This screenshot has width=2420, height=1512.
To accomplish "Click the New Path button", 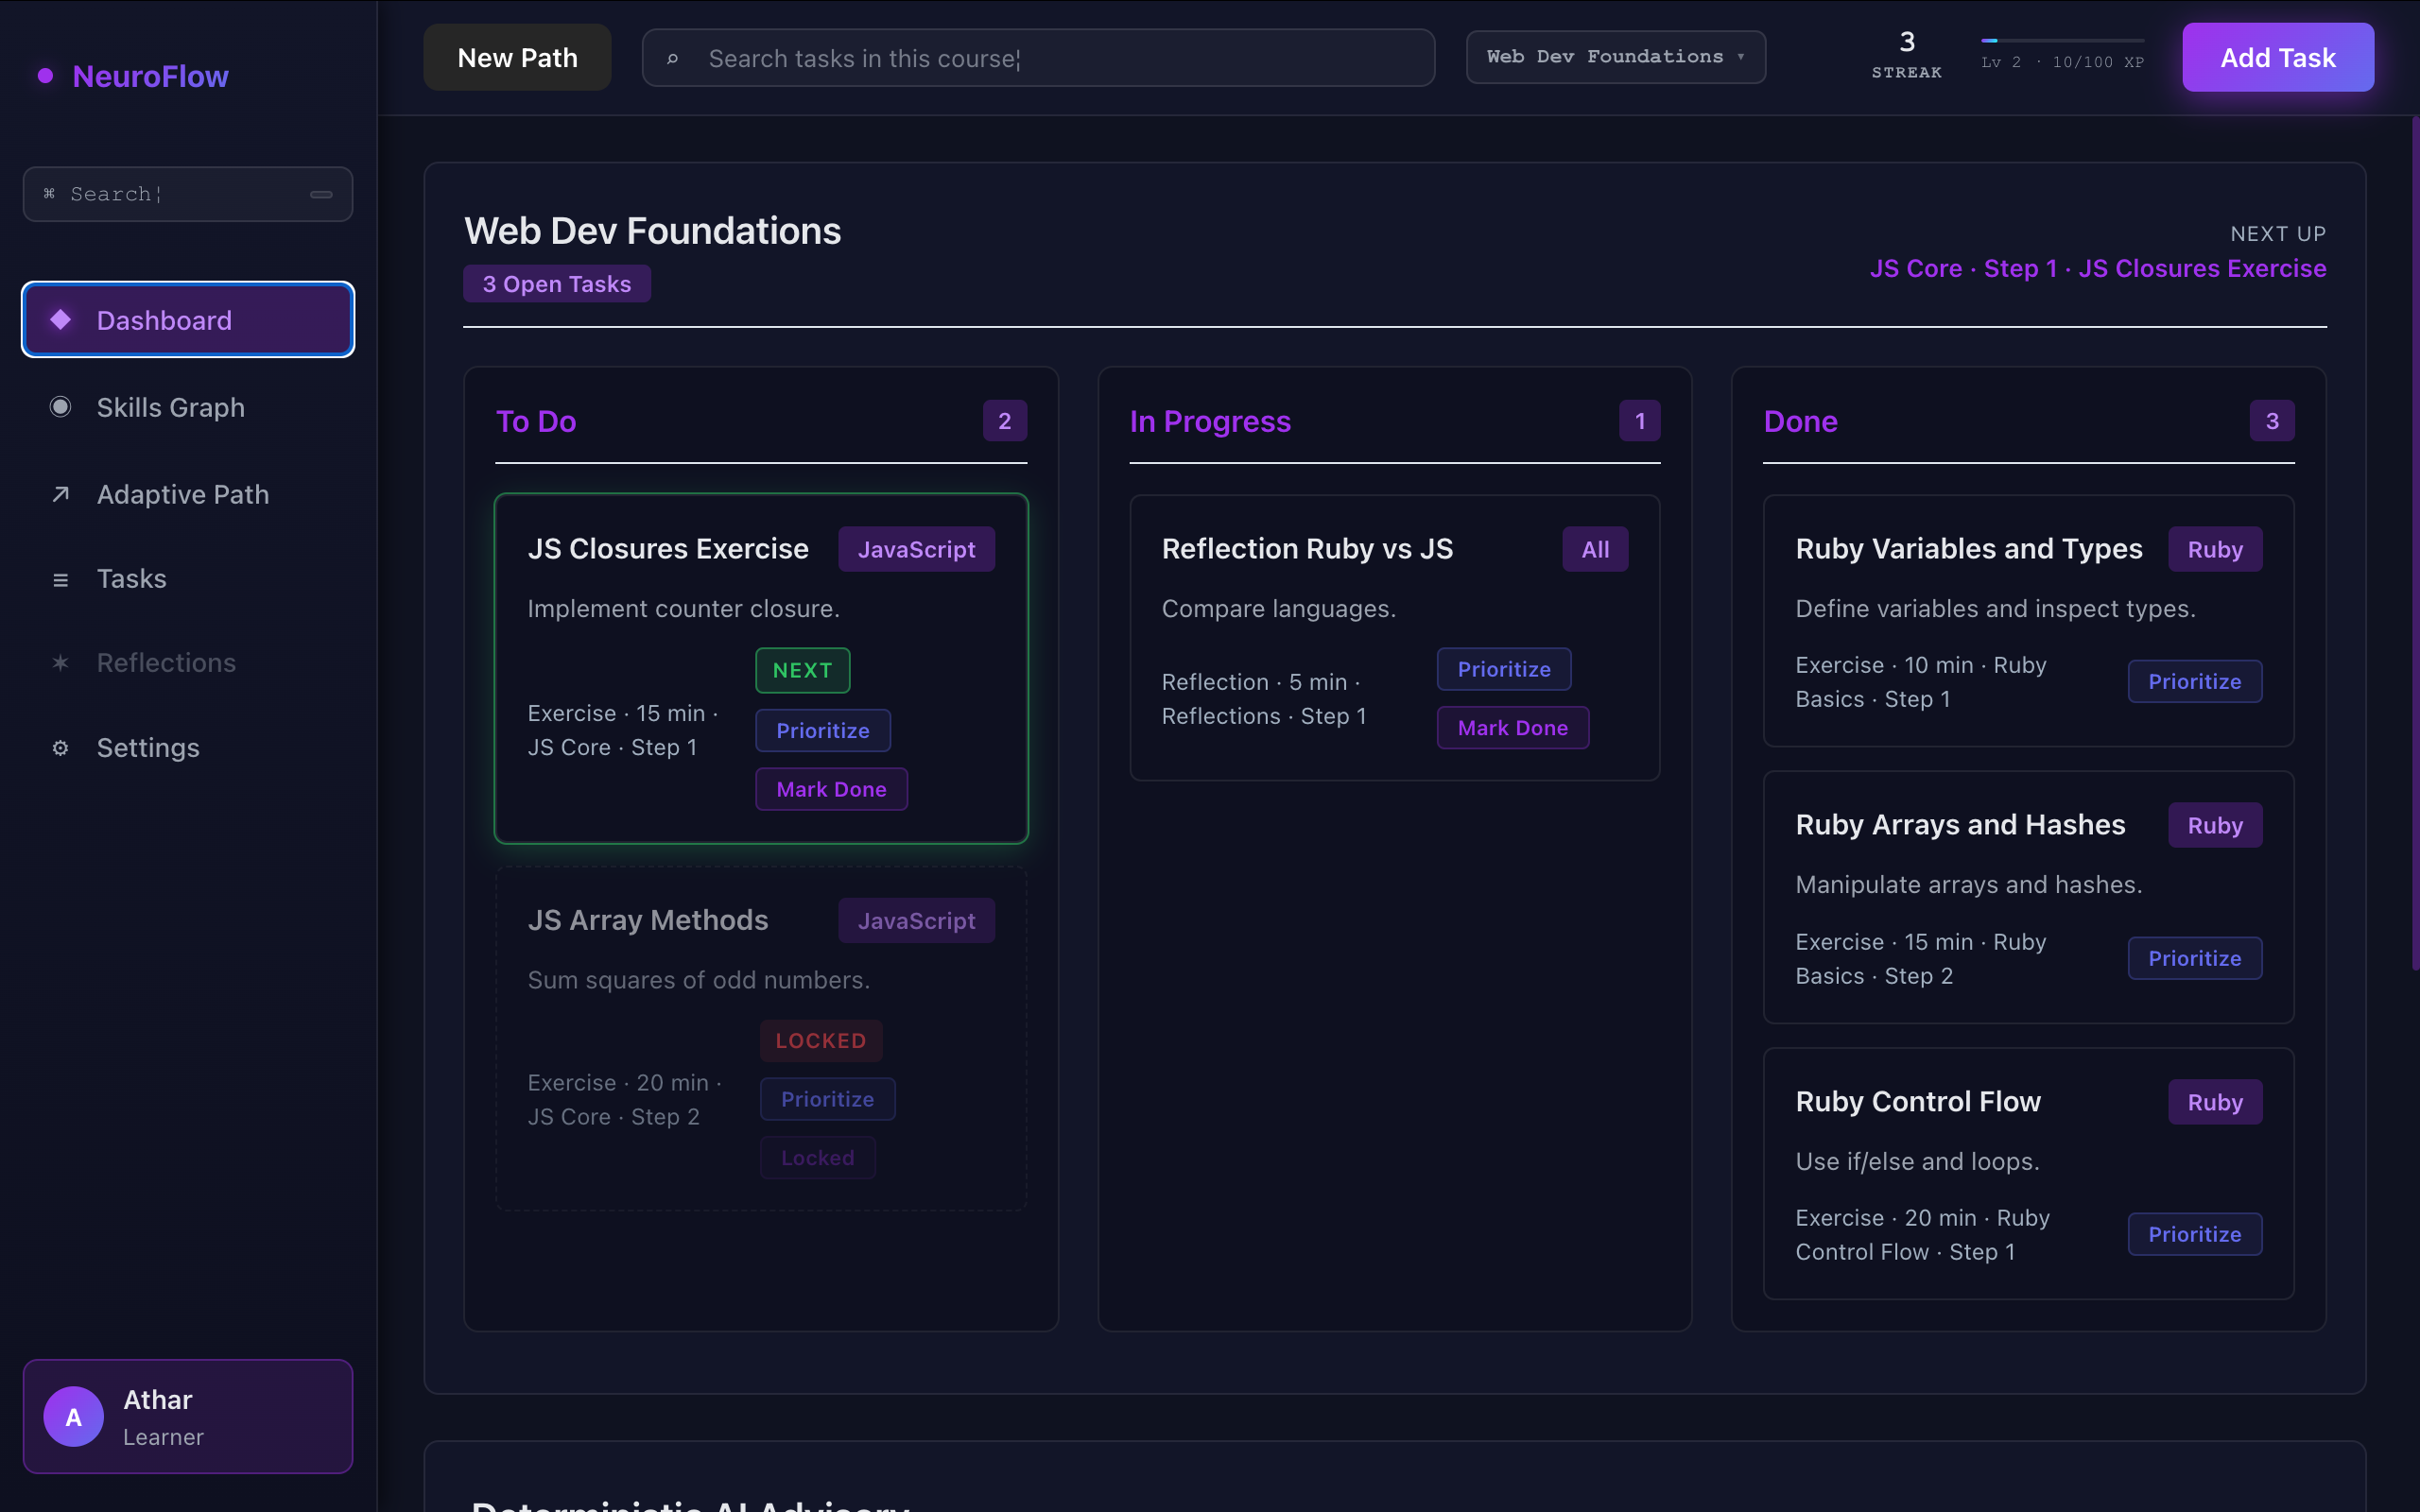I will [x=517, y=57].
